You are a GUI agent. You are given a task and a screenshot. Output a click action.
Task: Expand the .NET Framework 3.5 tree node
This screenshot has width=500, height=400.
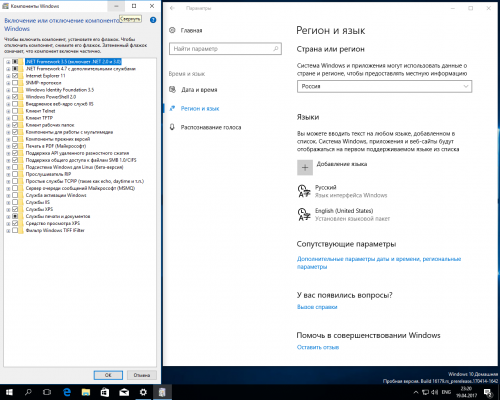(x=8, y=62)
